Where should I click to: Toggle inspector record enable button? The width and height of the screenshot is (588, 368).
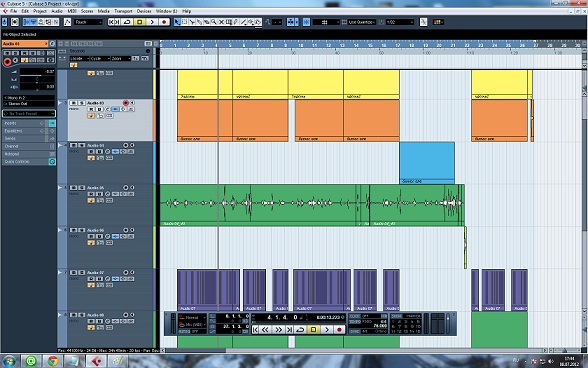(x=7, y=62)
